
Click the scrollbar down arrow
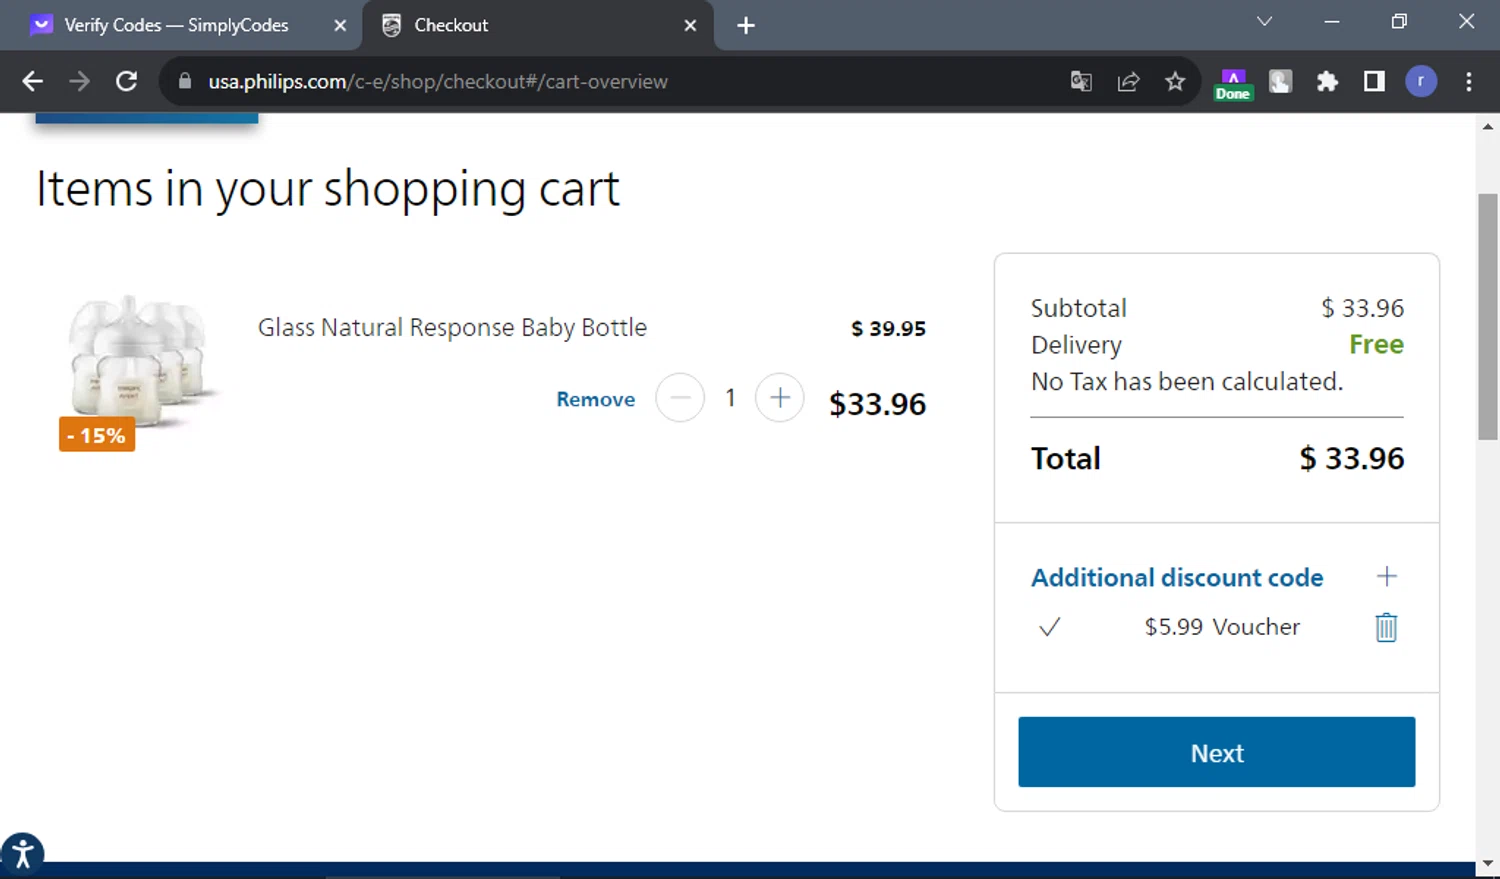[x=1488, y=862]
